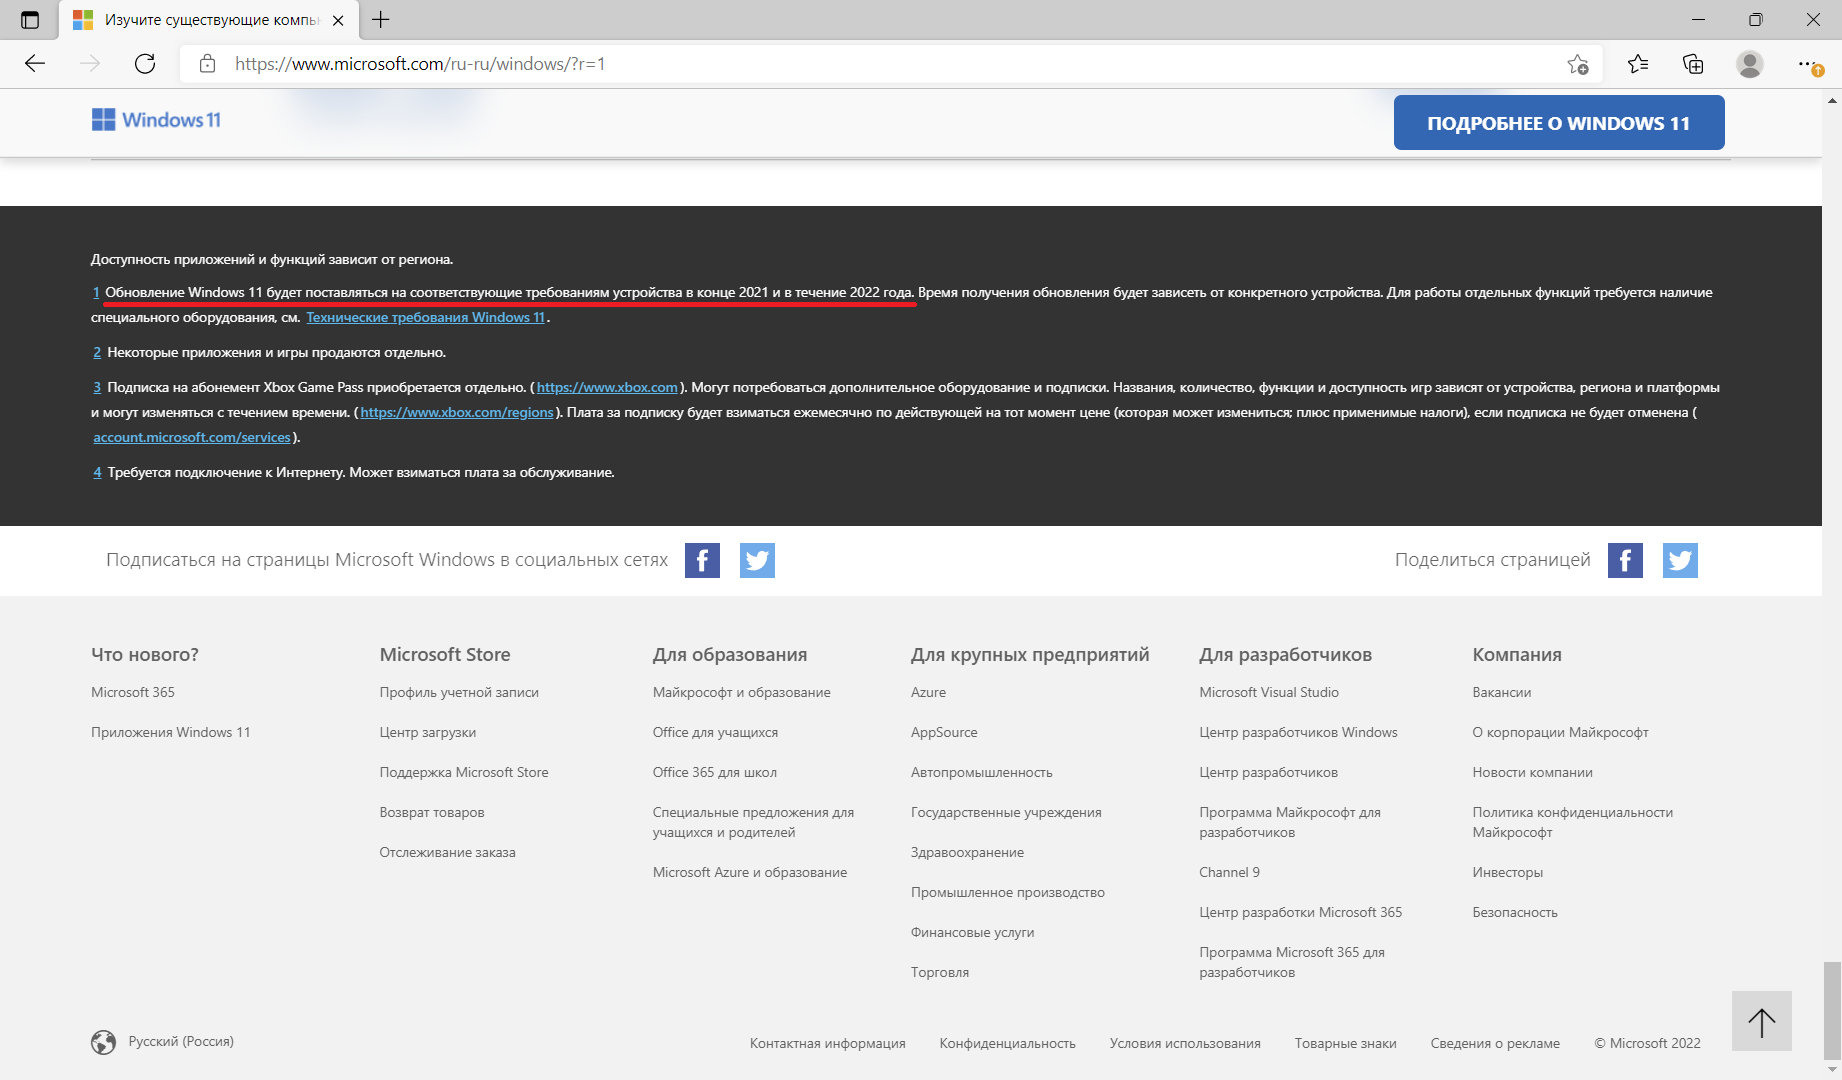The width and height of the screenshot is (1842, 1080).
Task: Open Автопромышленность link
Action: 982,772
